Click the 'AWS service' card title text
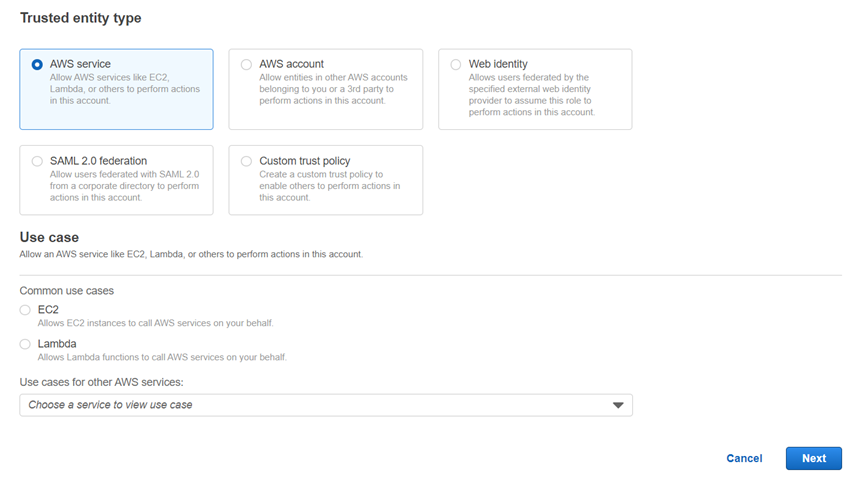 pyautogui.click(x=80, y=64)
